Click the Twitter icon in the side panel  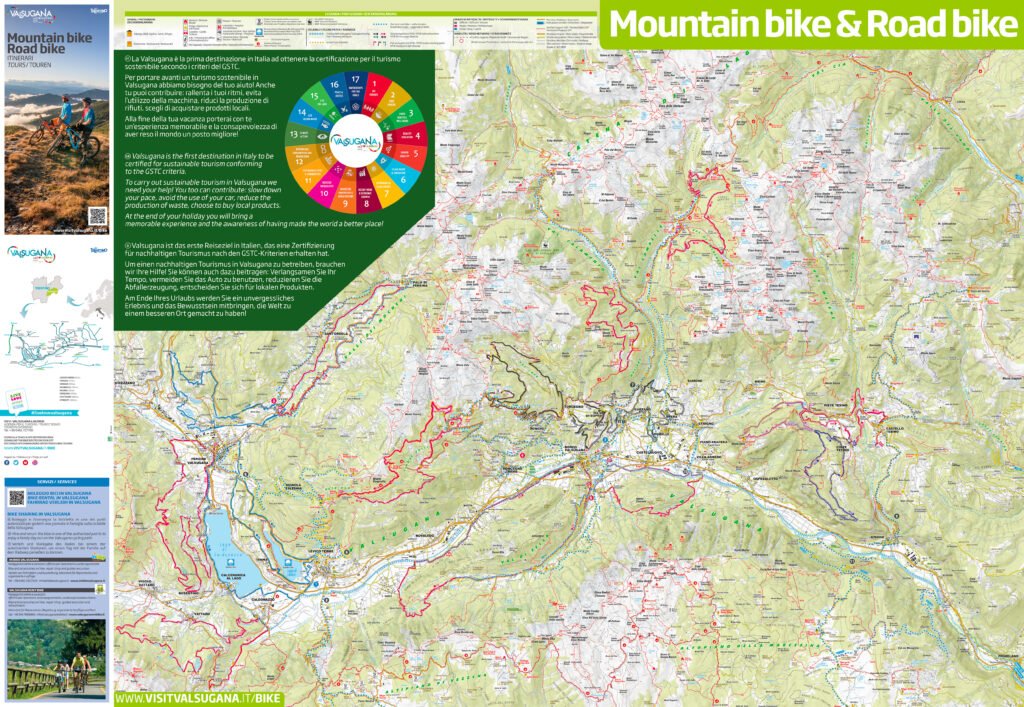pyautogui.click(x=16, y=462)
